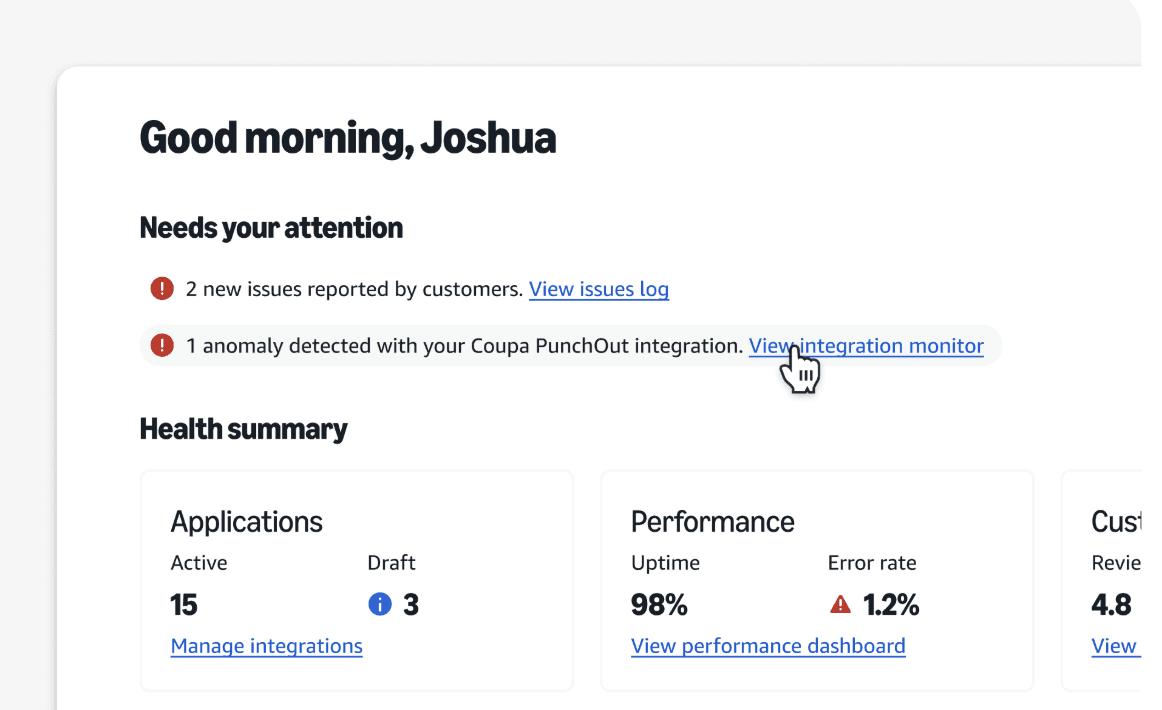This screenshot has height=710, width=1162.
Task: Open View performance dashboard link
Action: pyautogui.click(x=768, y=646)
